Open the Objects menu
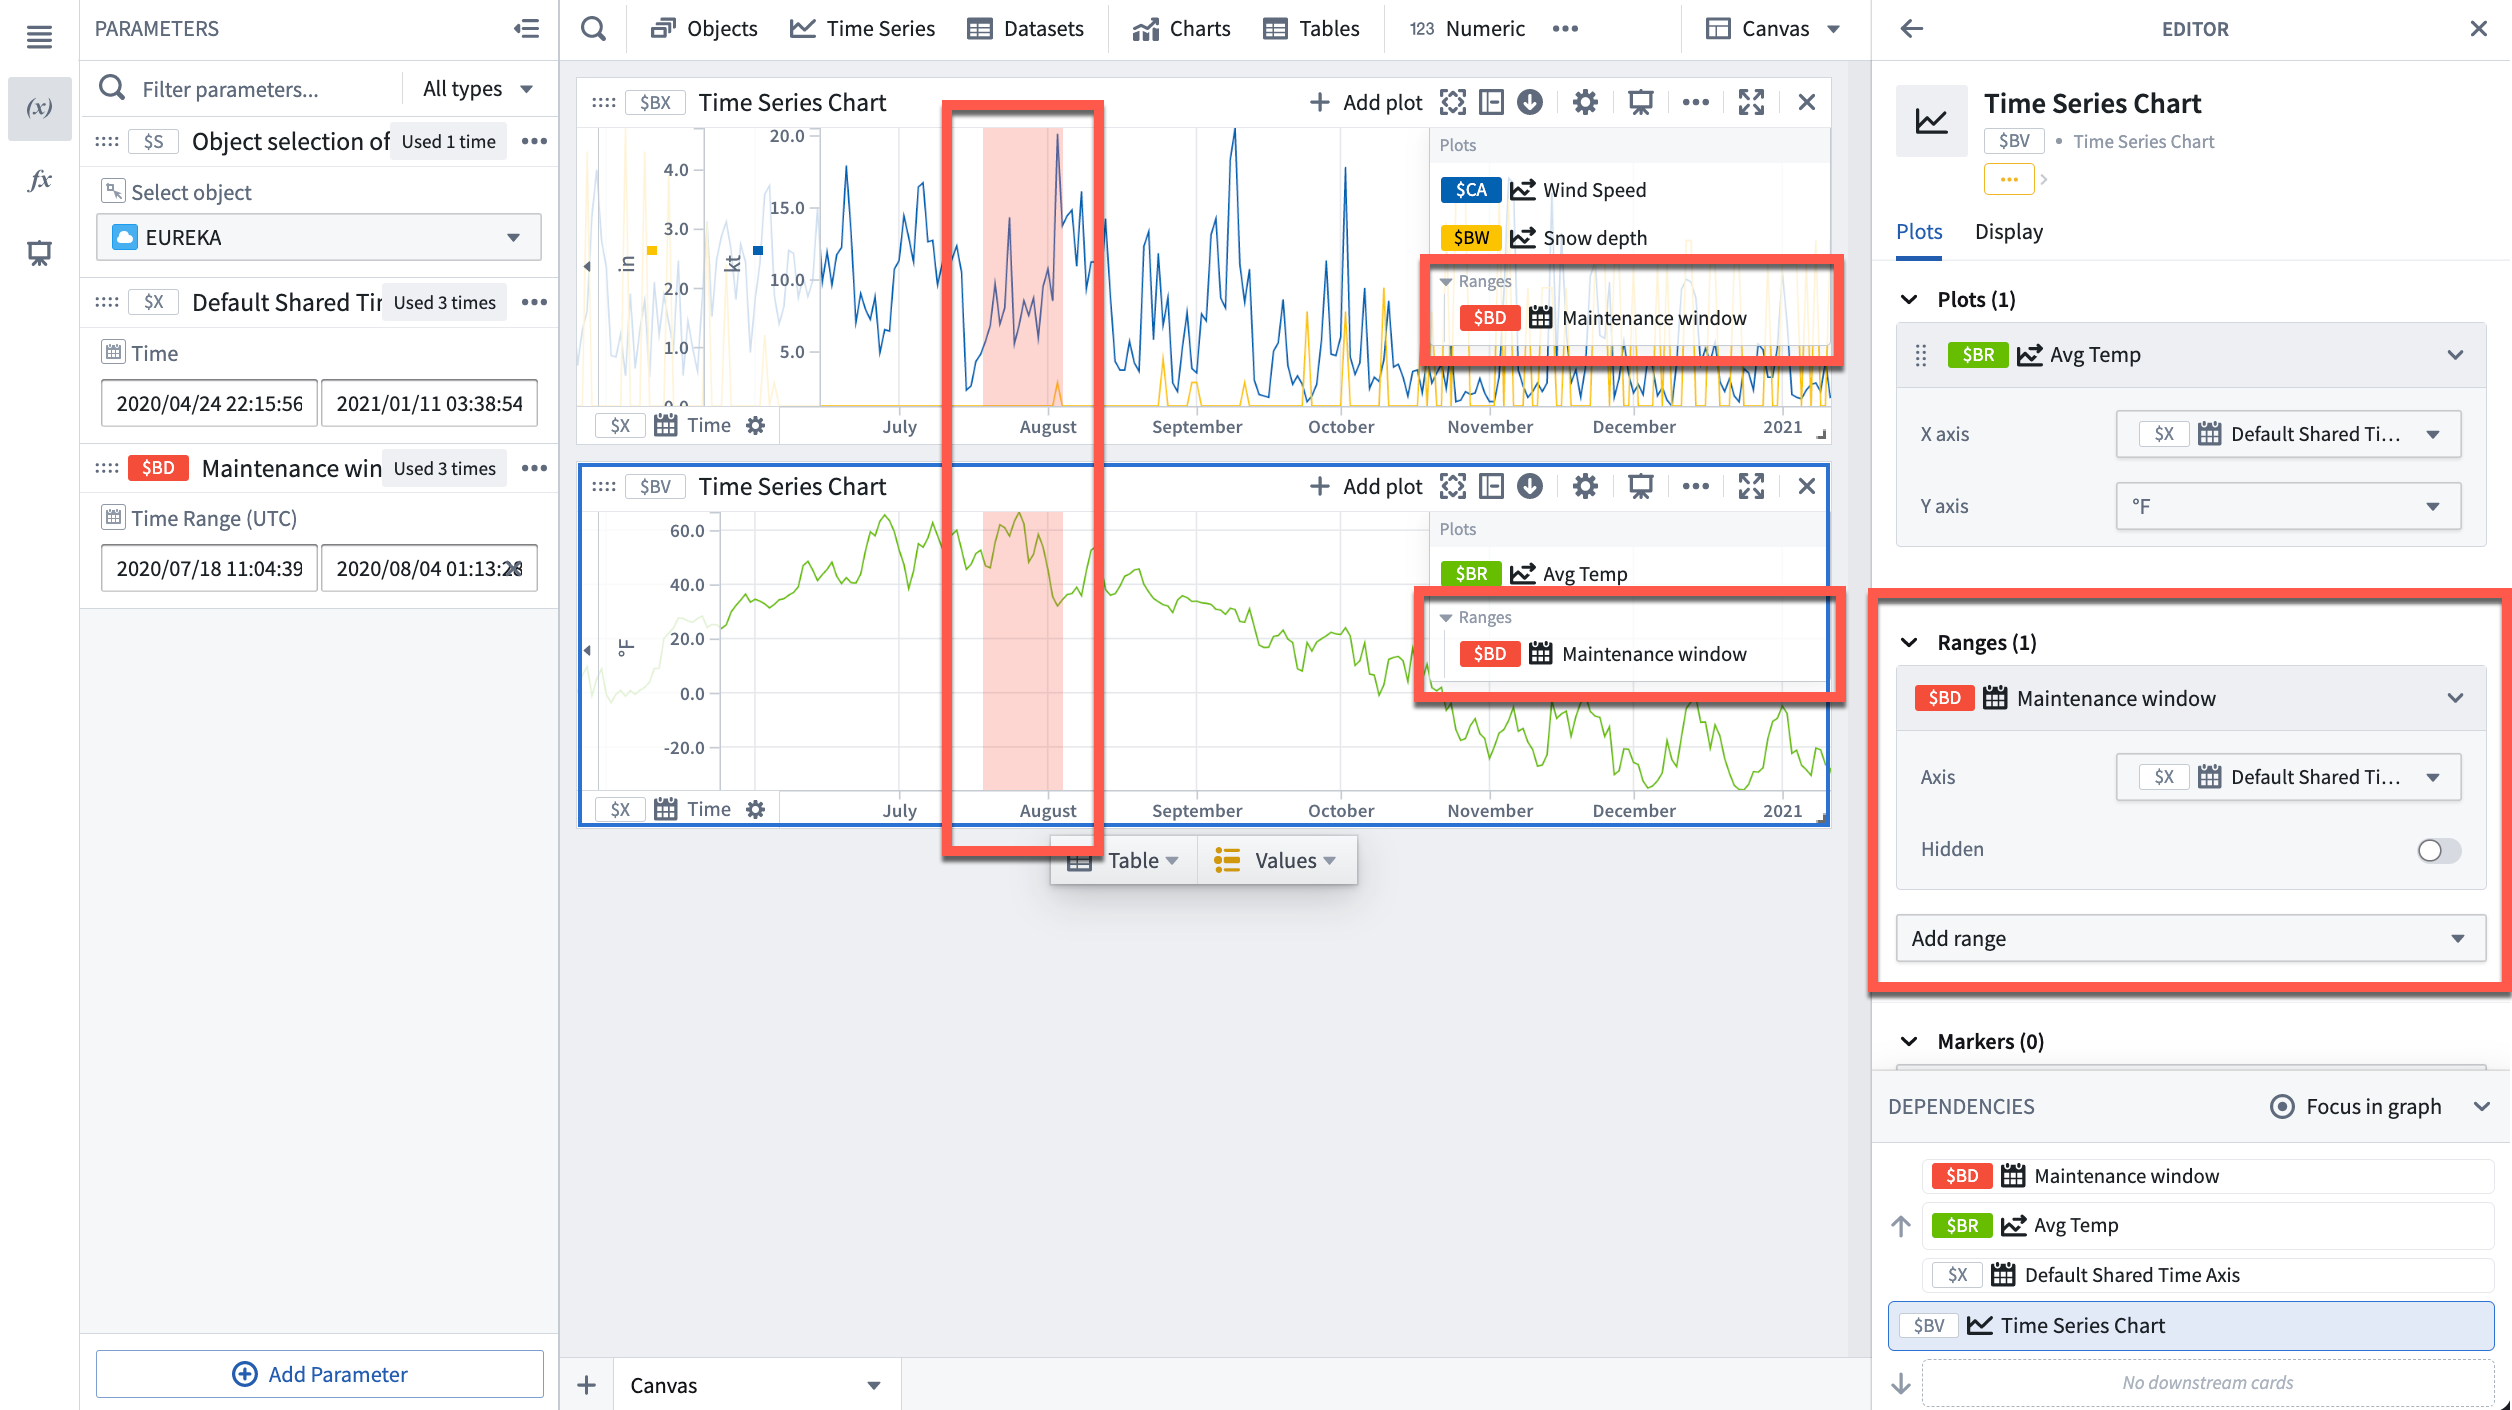This screenshot has height=1410, width=2512. (704, 29)
